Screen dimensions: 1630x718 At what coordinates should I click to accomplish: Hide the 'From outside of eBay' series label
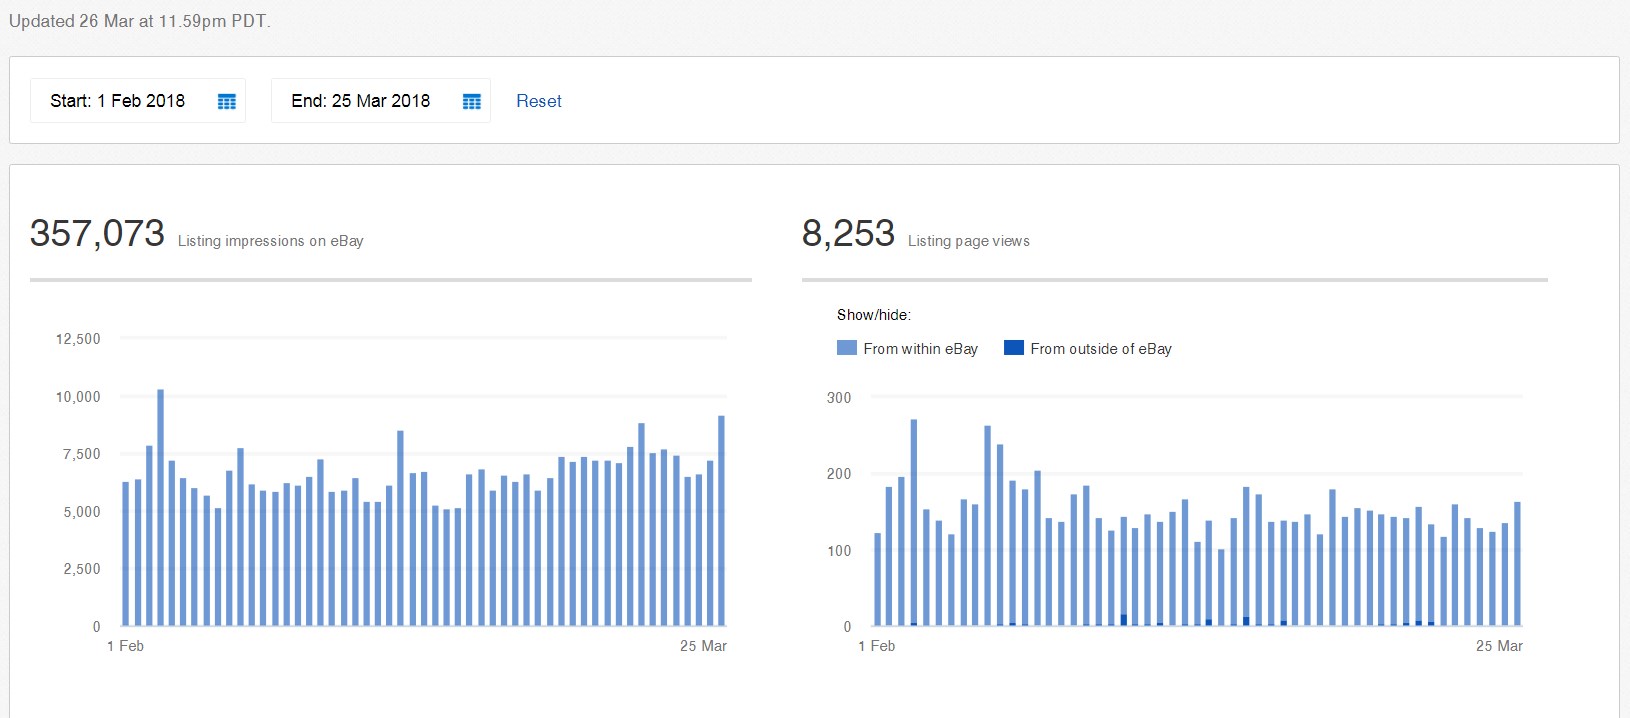(1101, 349)
